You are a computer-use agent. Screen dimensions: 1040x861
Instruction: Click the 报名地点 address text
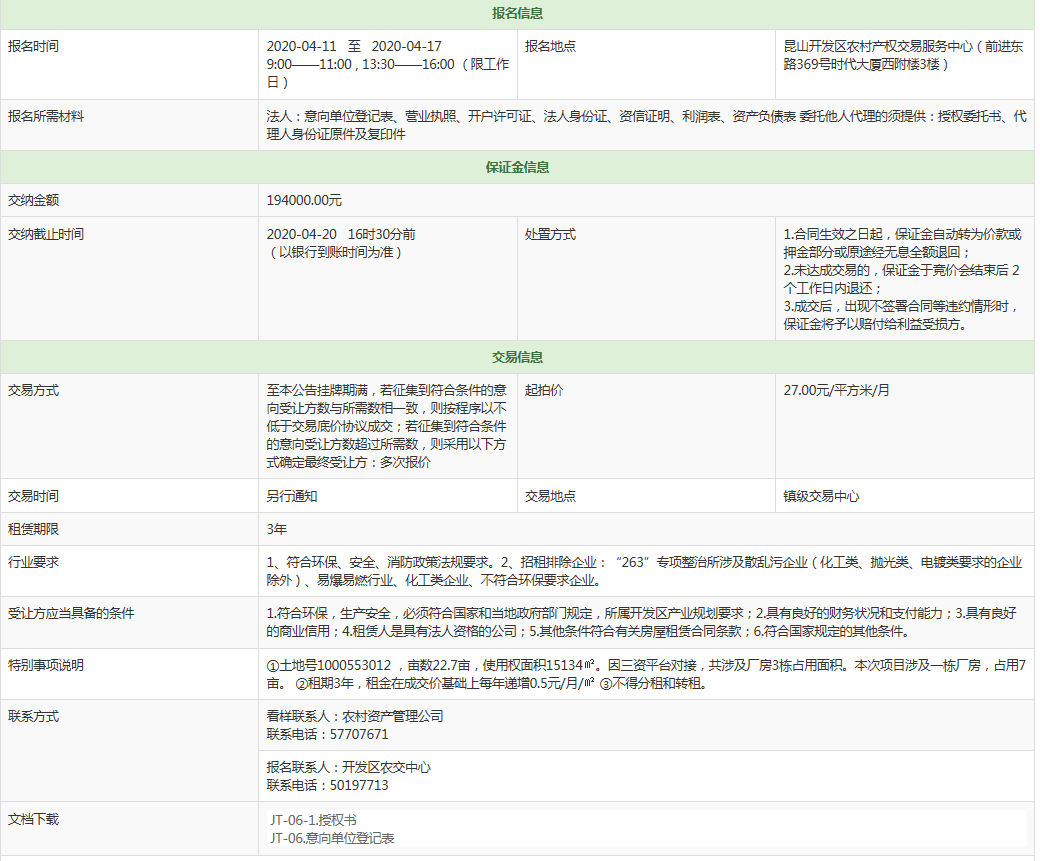tap(904, 55)
